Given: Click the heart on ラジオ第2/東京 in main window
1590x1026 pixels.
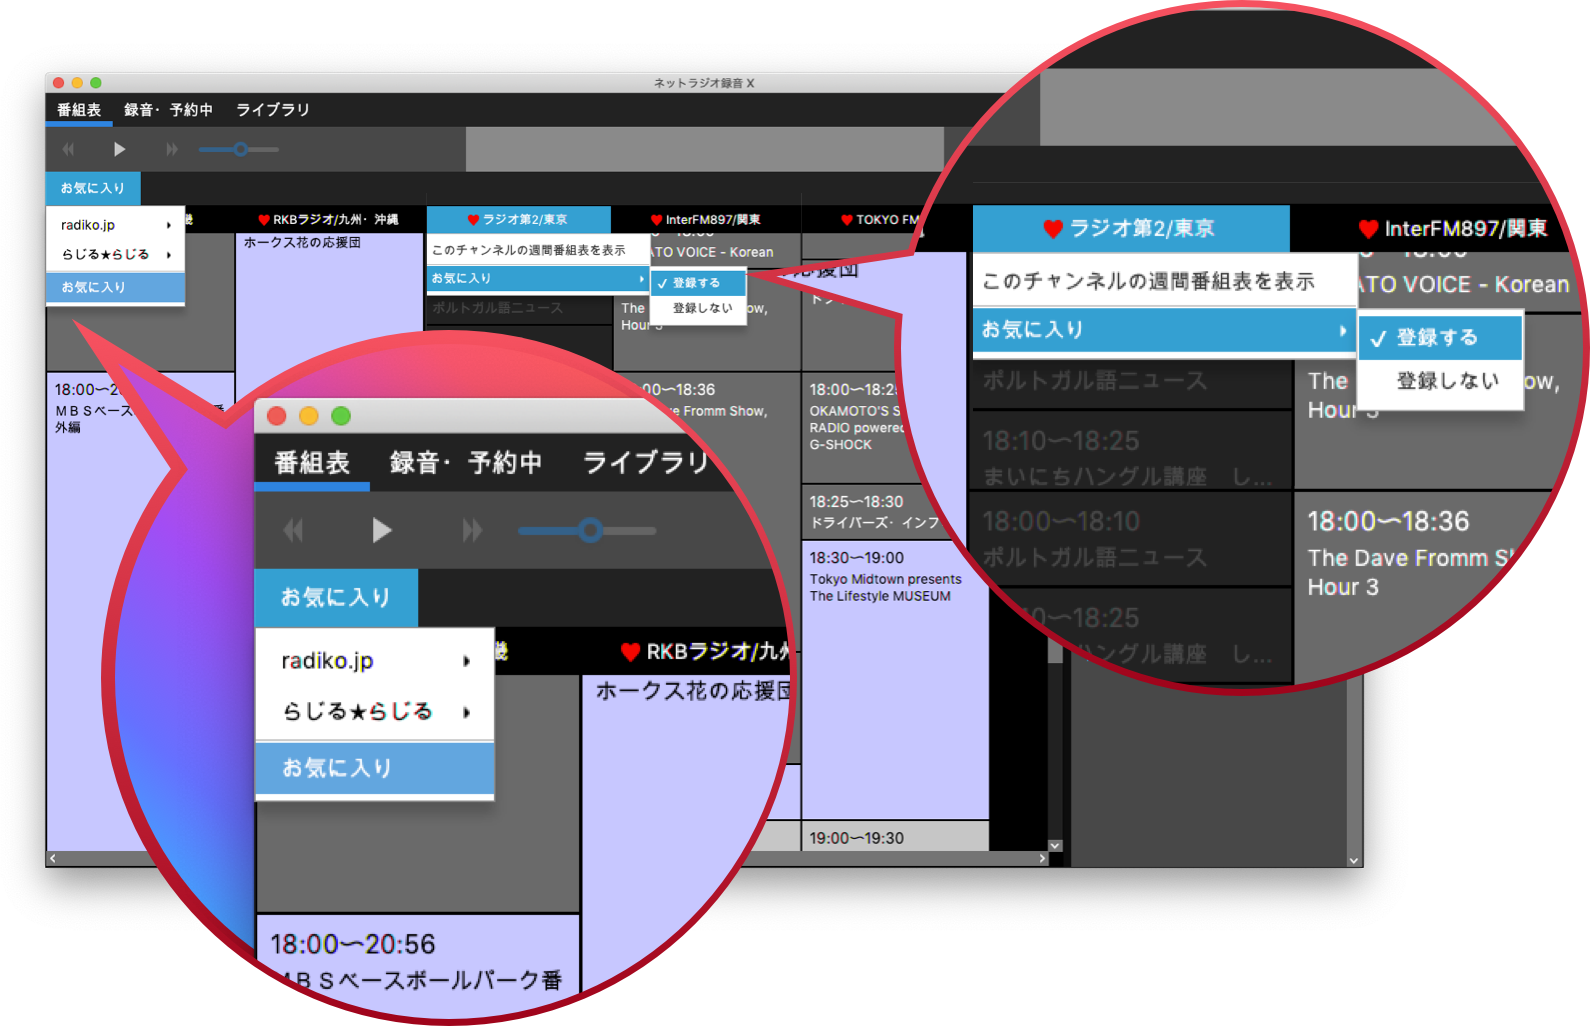Looking at the screenshot, I should (473, 220).
